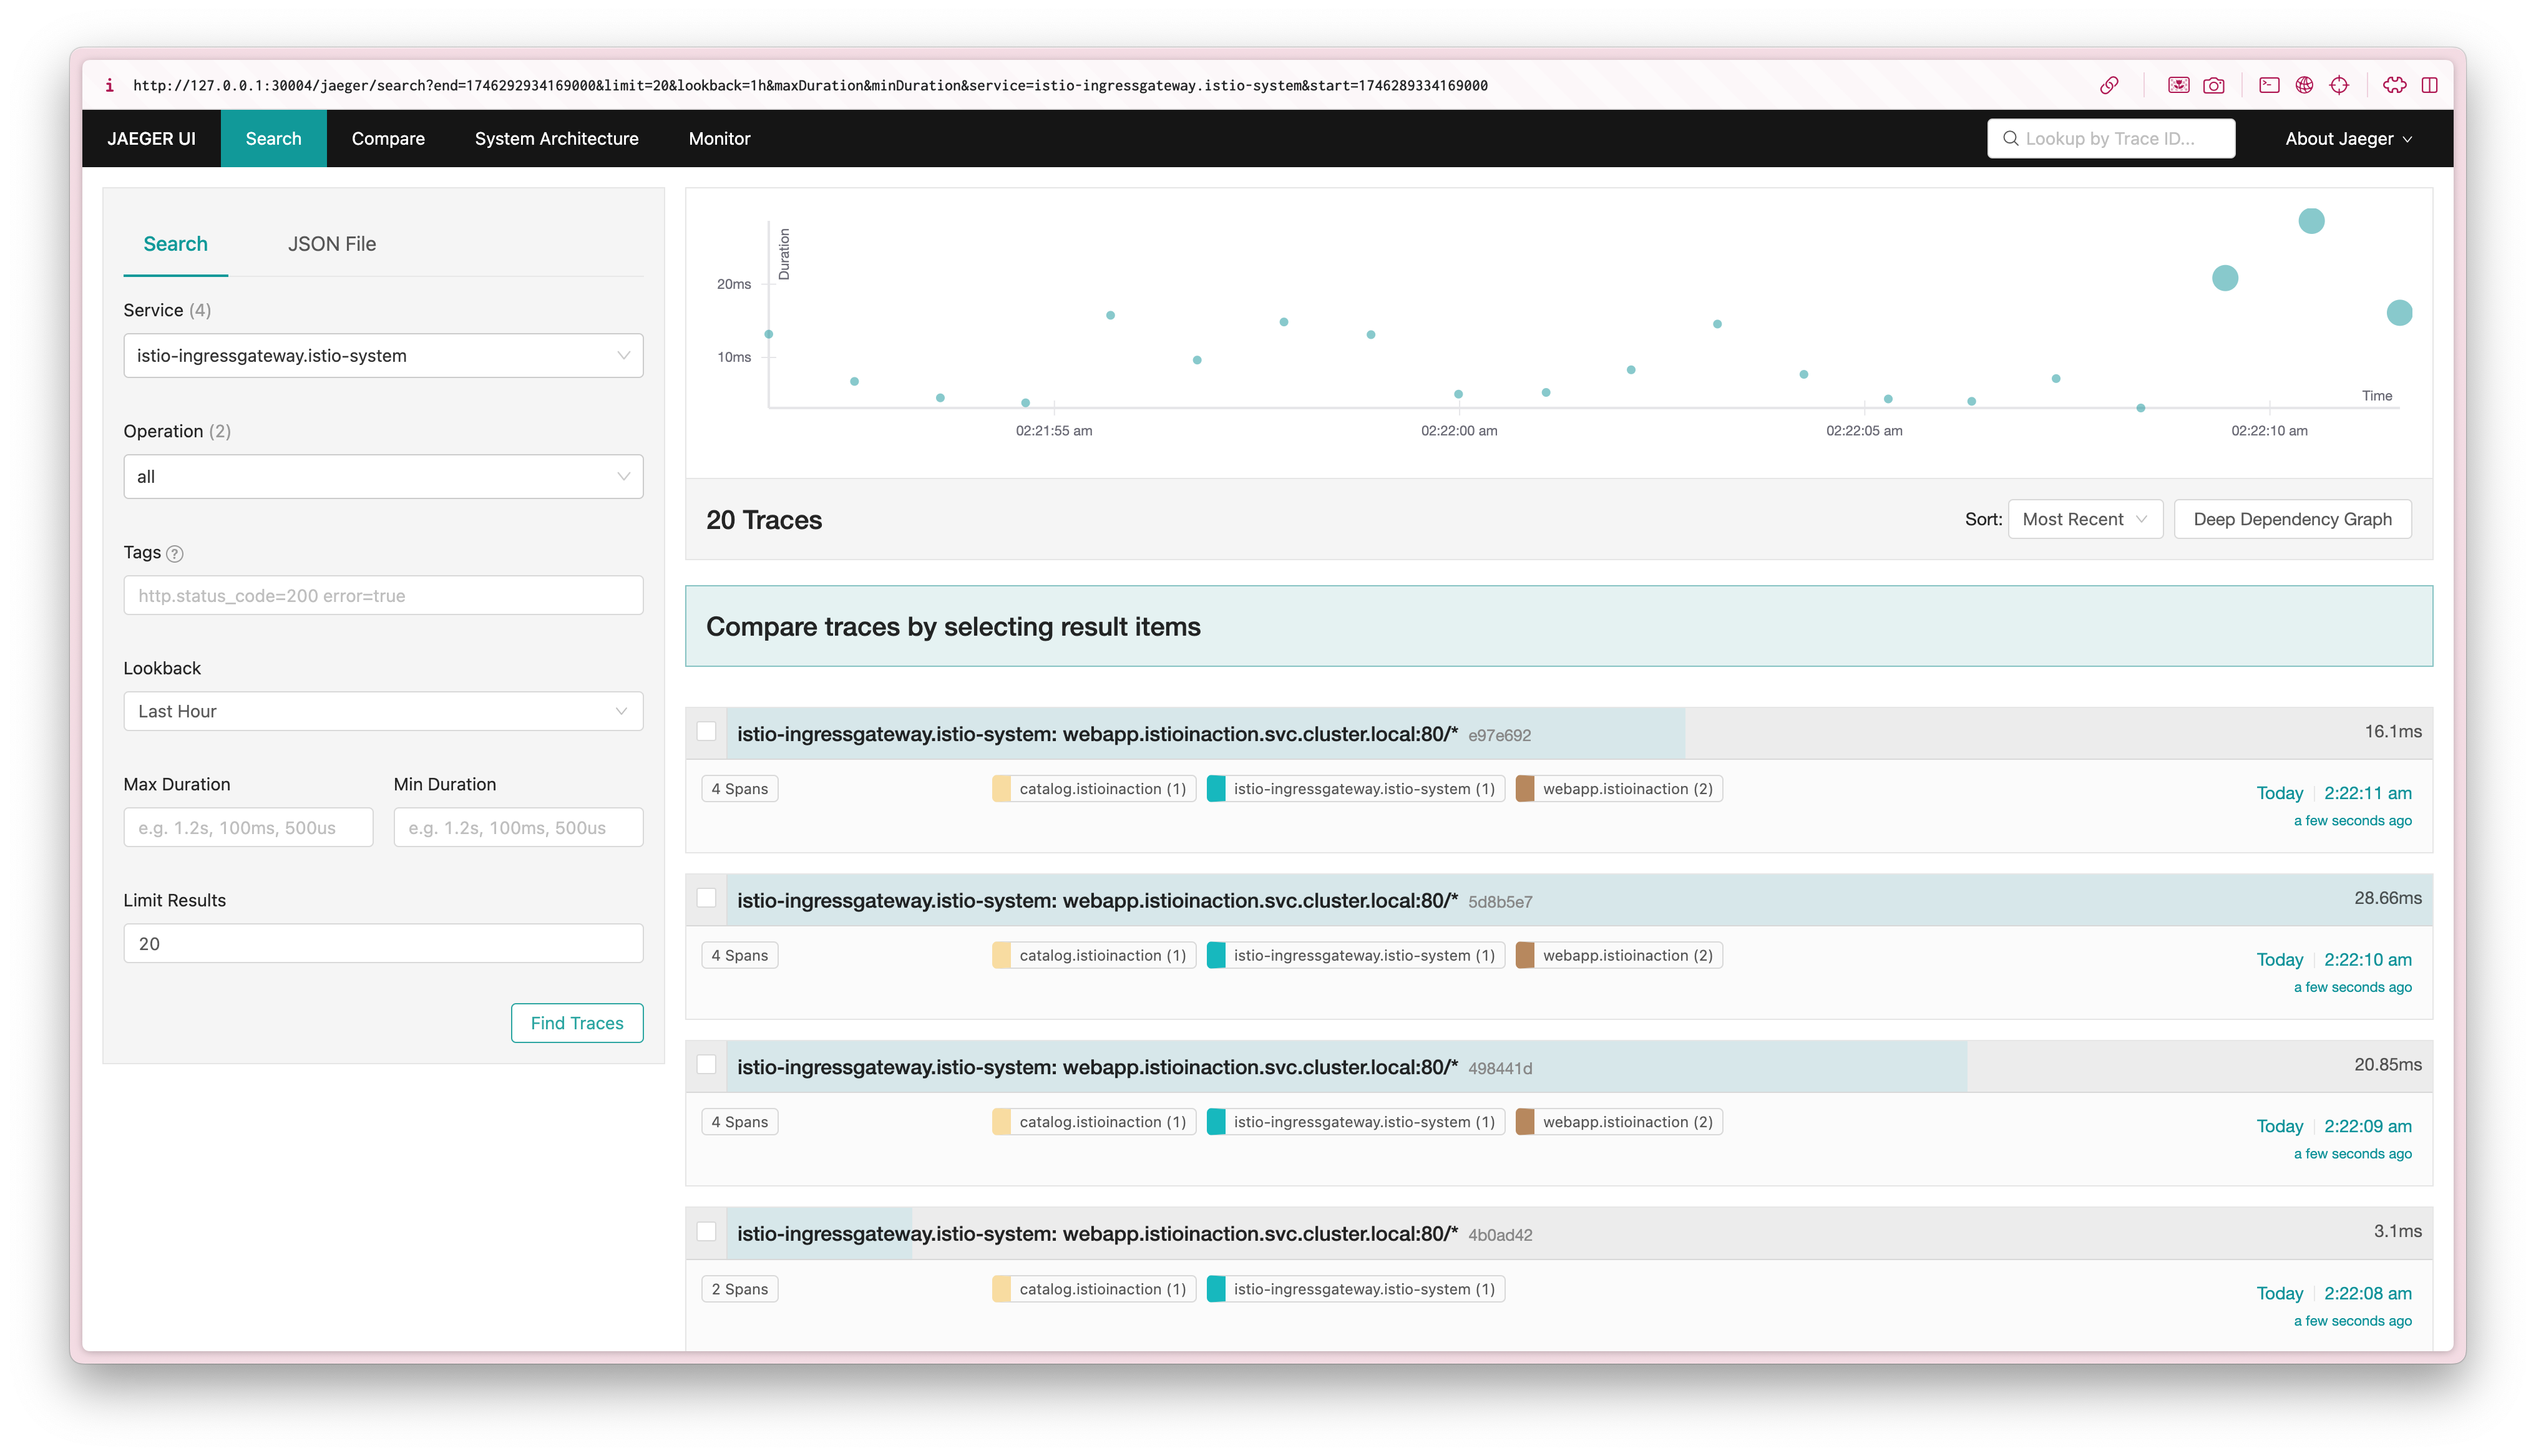Click the Min Duration input field

[518, 827]
